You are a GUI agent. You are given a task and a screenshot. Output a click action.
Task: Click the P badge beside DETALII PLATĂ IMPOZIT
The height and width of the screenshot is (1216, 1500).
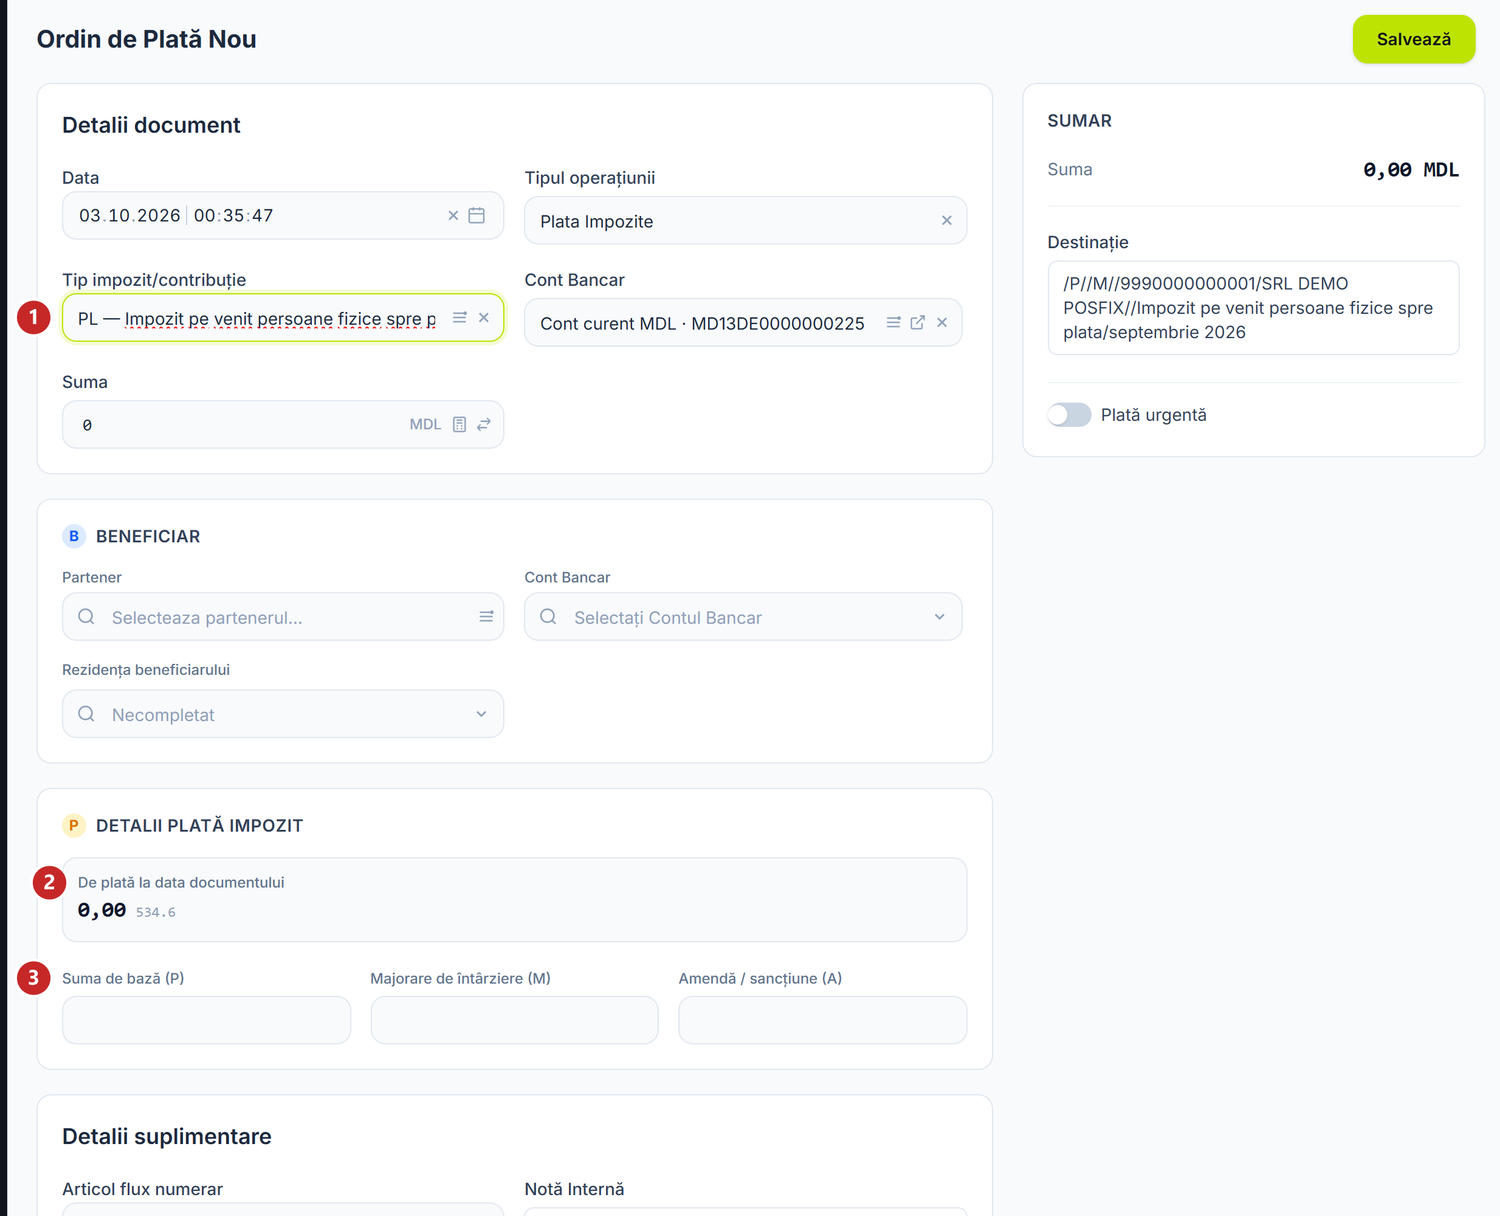(x=74, y=825)
